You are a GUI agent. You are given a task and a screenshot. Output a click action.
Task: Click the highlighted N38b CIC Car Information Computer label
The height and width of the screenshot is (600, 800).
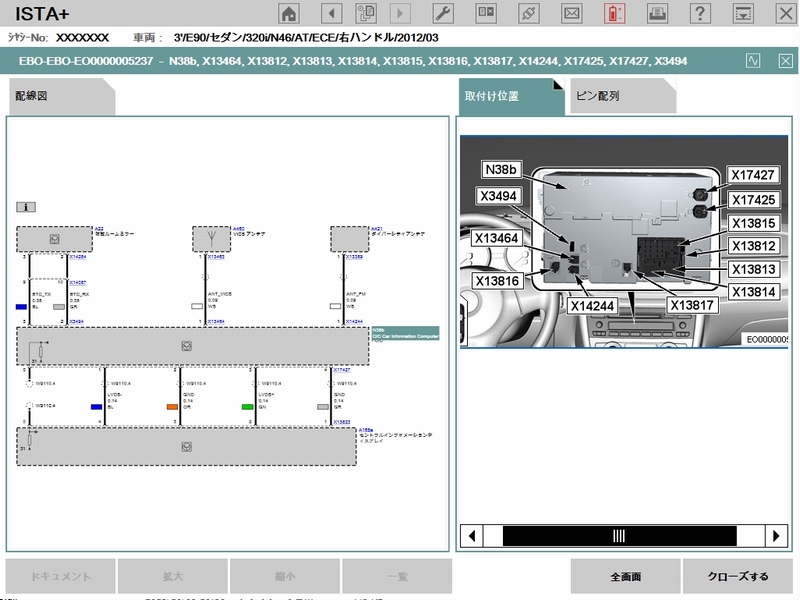tap(406, 334)
